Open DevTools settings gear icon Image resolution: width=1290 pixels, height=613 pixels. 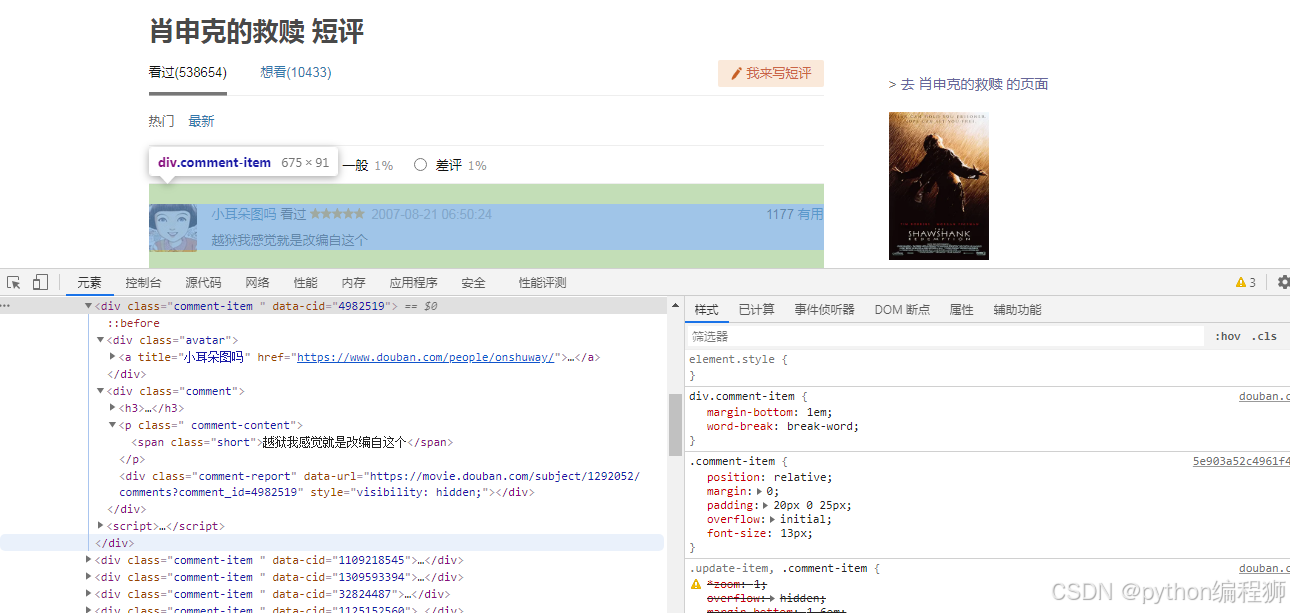click(1284, 283)
